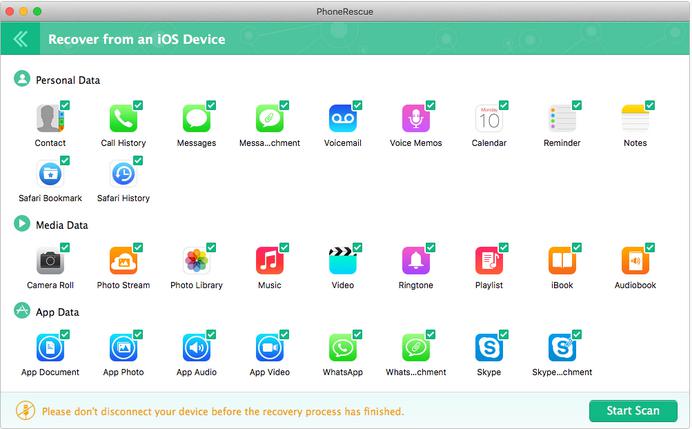Select the Playlist icon
The image size is (692, 429).
click(x=489, y=260)
